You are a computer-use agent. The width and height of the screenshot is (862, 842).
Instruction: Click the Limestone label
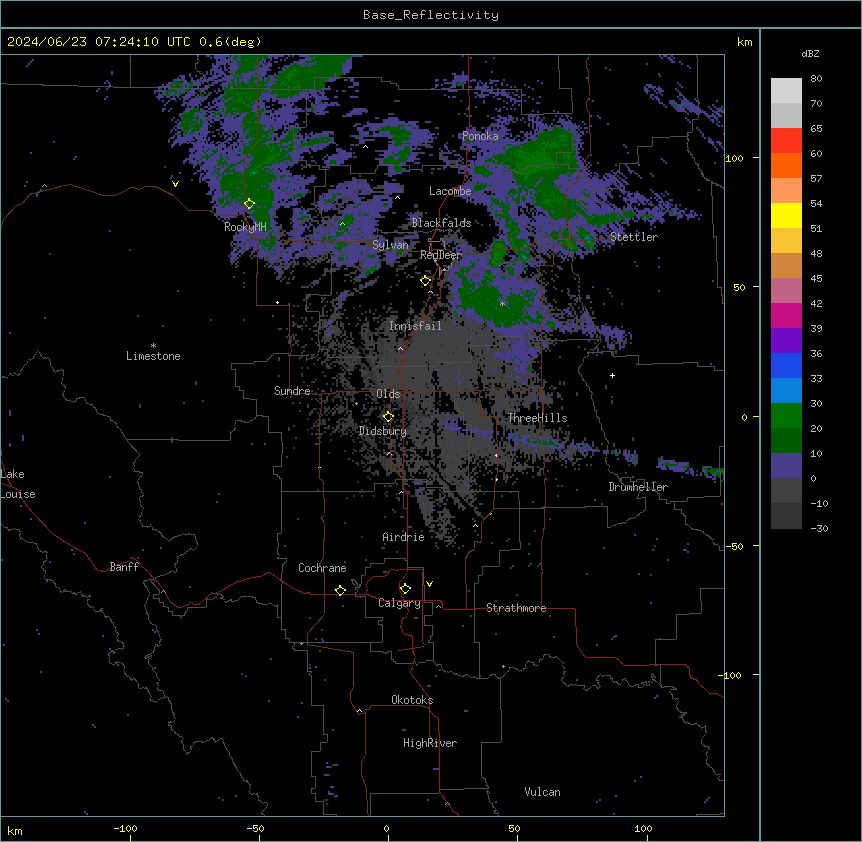click(x=153, y=356)
